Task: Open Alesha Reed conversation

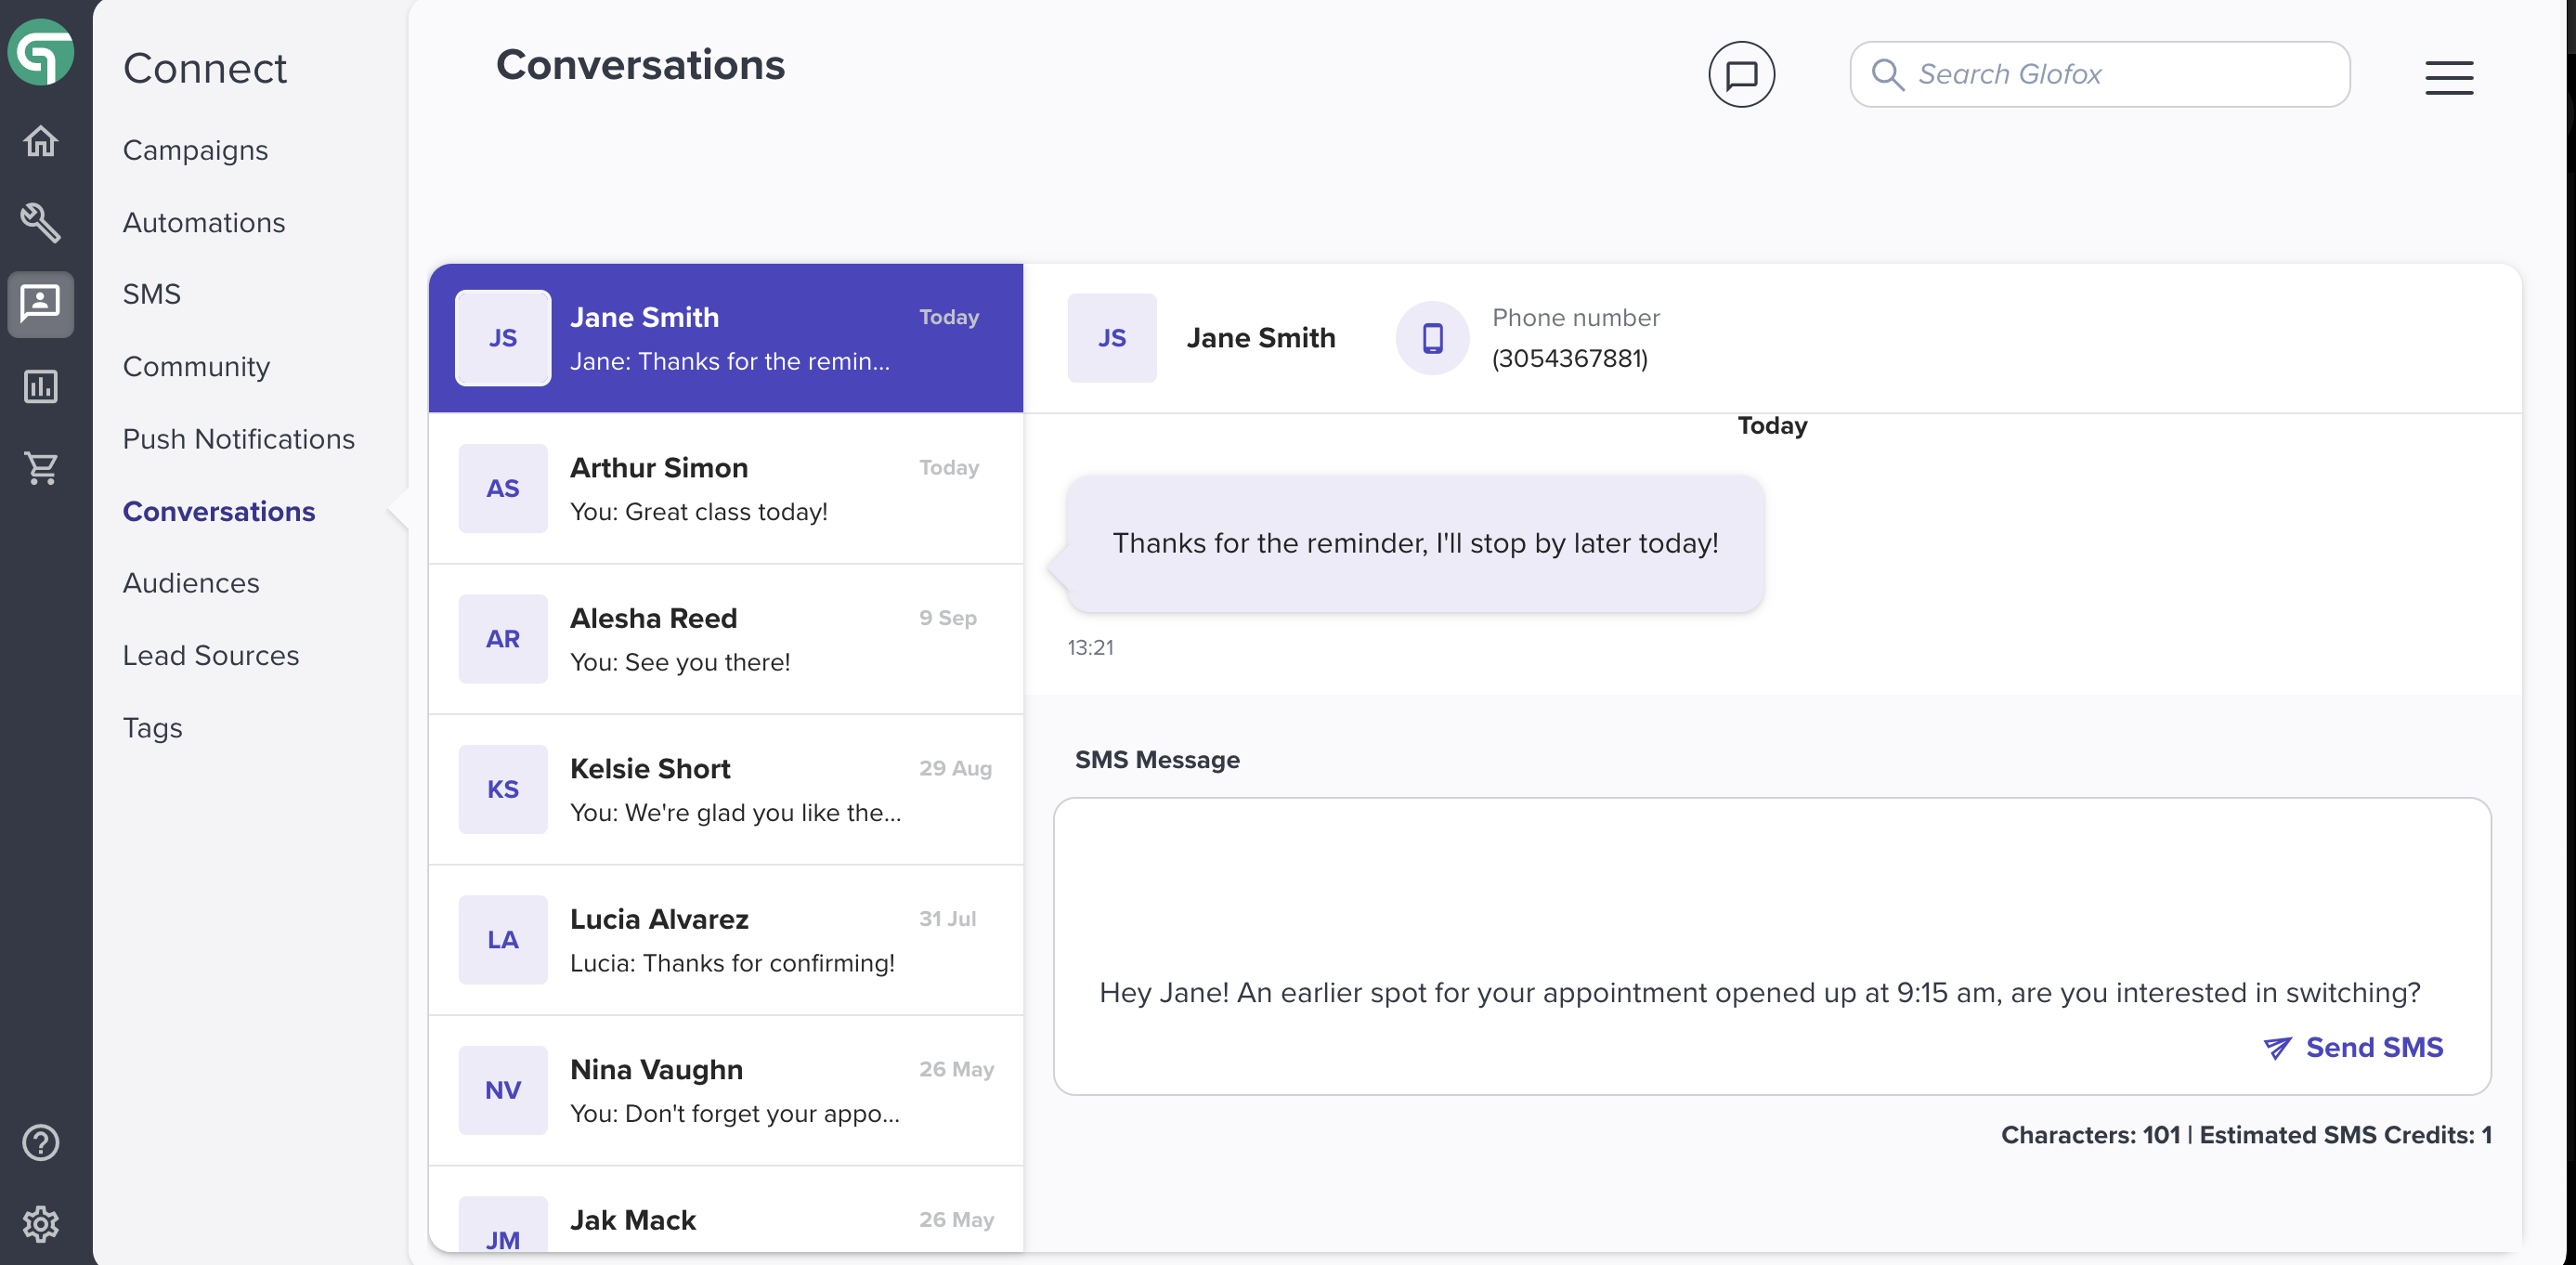Action: 726,639
